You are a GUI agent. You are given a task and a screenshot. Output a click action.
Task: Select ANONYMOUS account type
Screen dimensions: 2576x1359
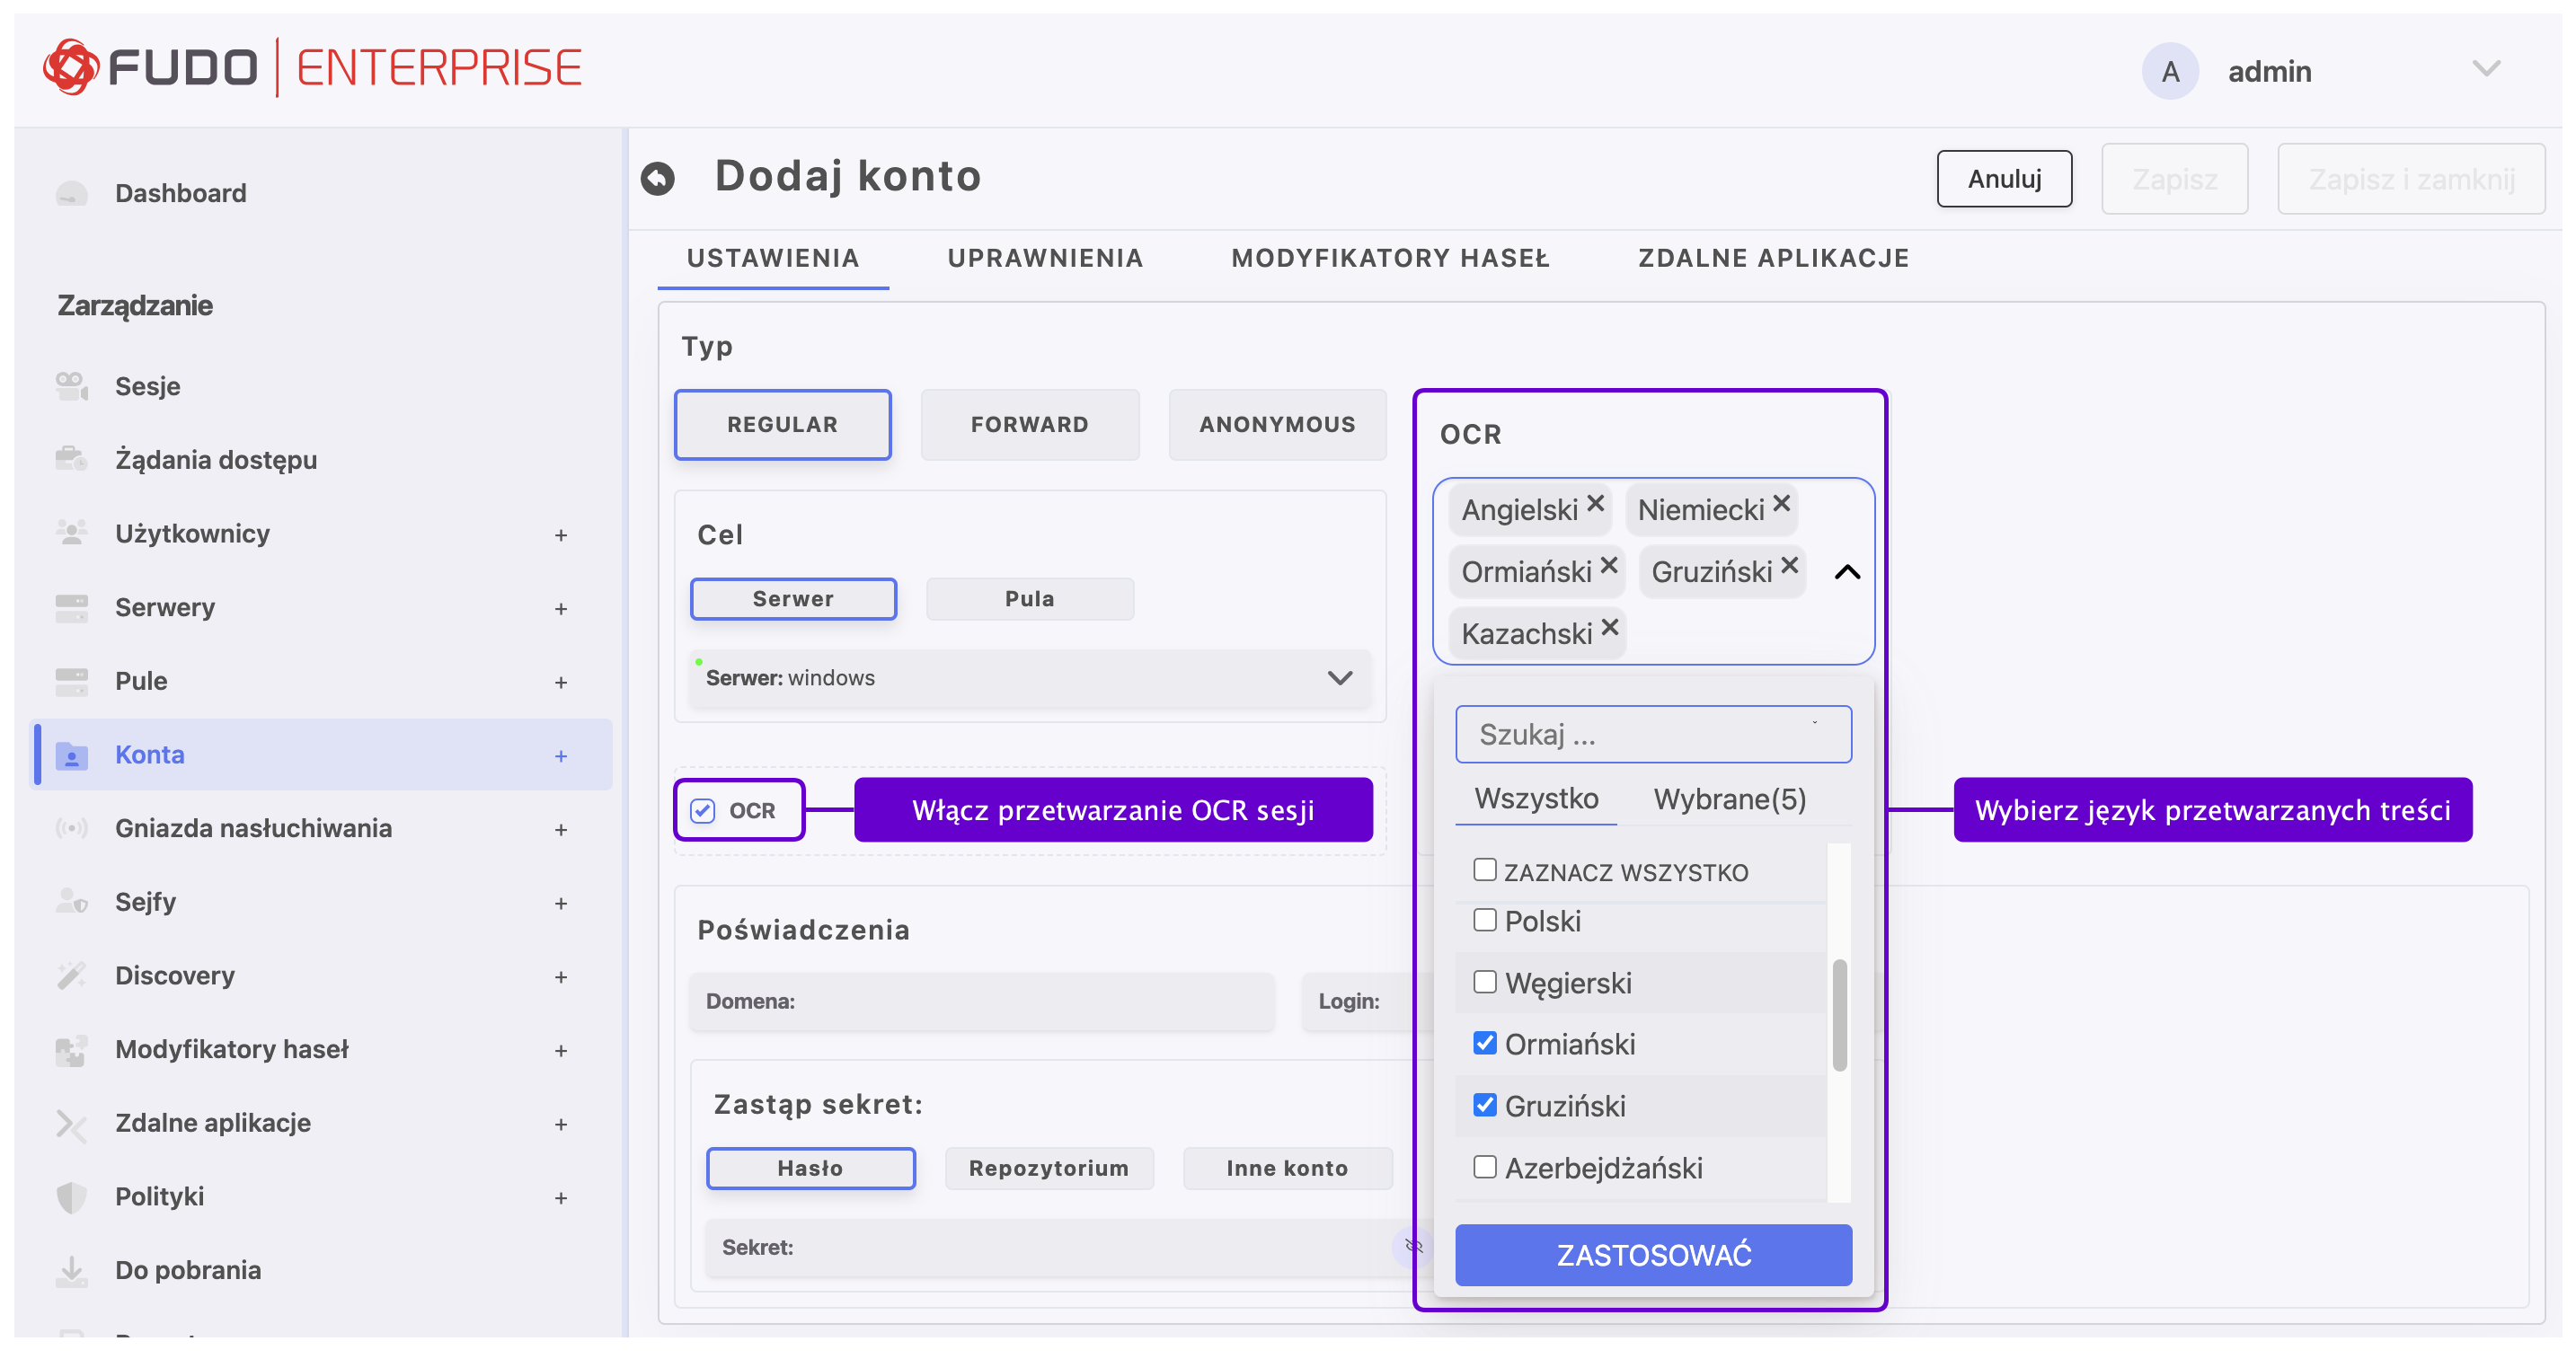tap(1277, 425)
